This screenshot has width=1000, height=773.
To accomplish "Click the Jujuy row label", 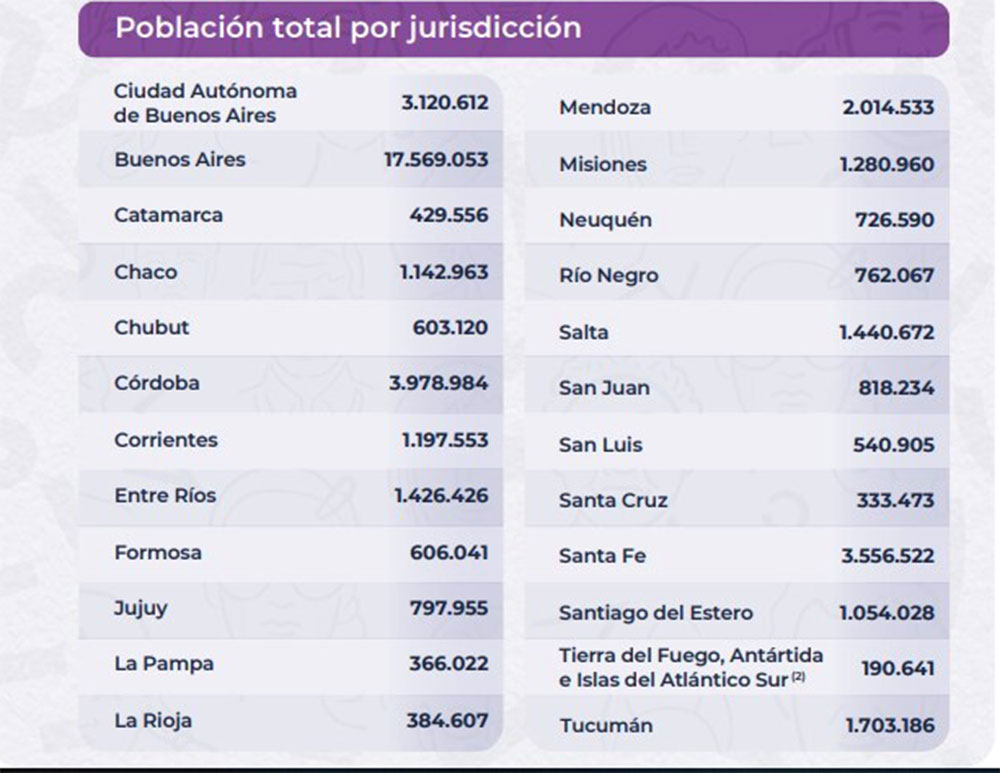I will tap(141, 608).
